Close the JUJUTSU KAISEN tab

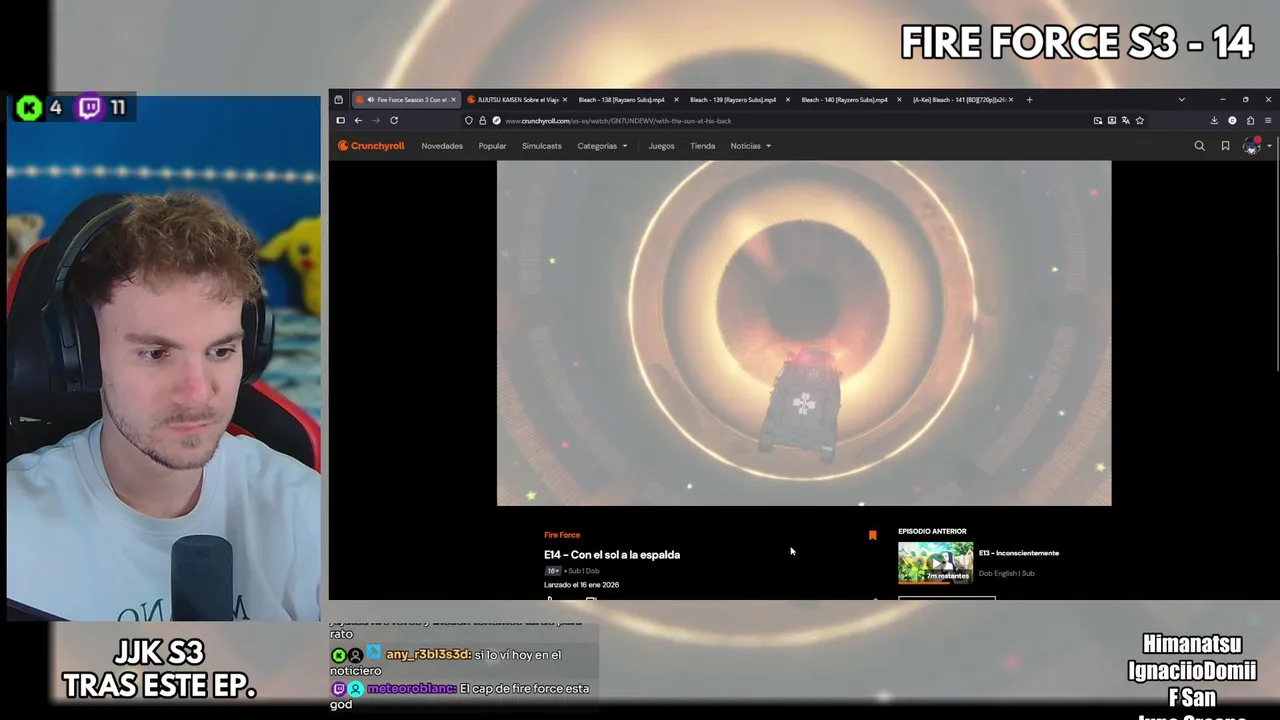[x=565, y=99]
